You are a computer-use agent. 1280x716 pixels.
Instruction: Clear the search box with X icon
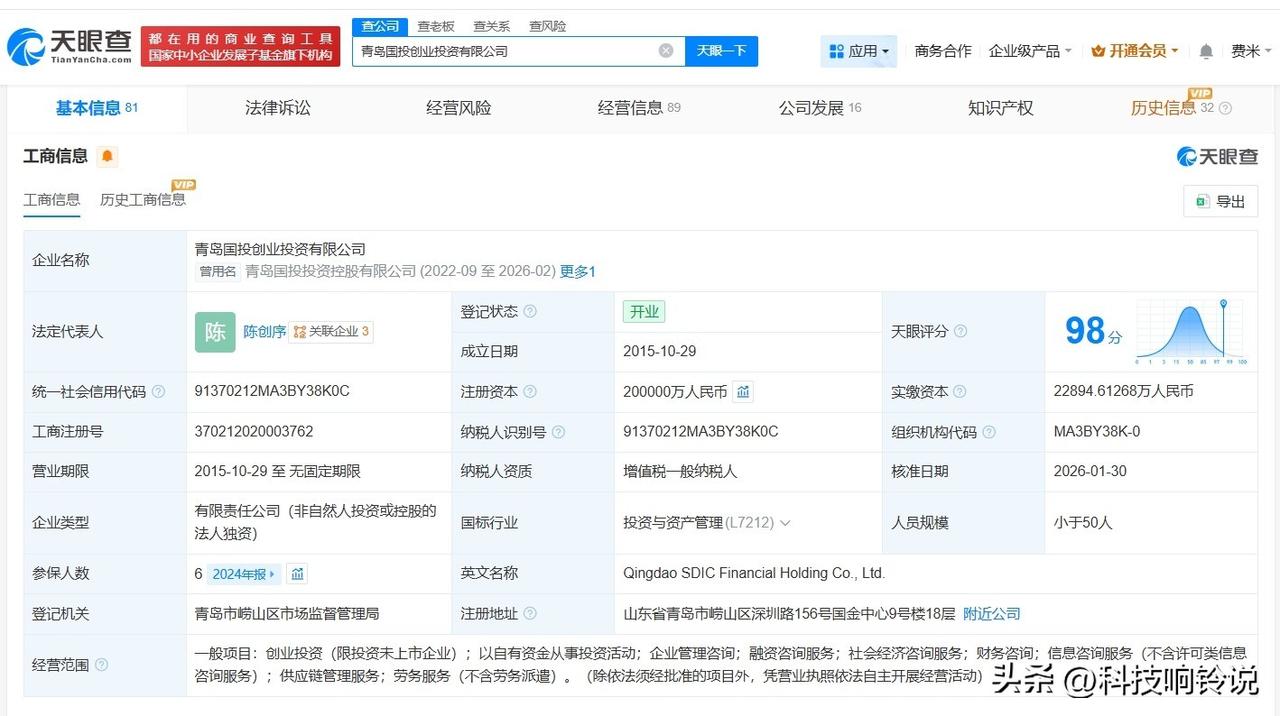coord(666,51)
